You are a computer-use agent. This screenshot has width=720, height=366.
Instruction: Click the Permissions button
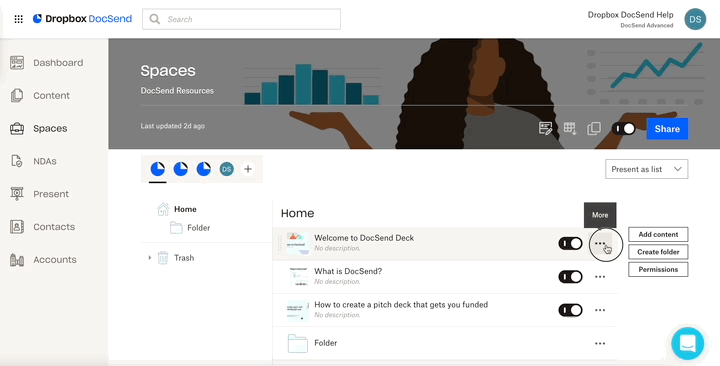[x=658, y=270]
